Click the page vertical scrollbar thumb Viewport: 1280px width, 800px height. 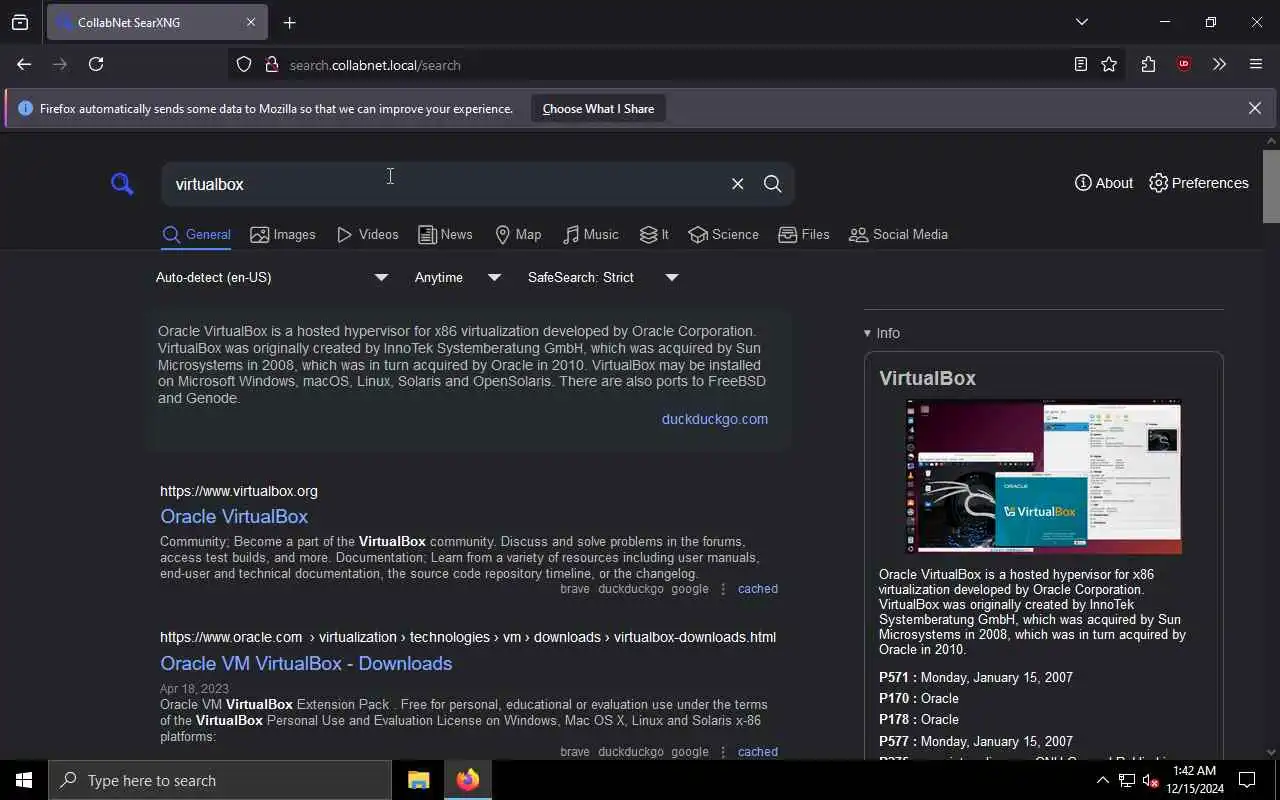pos(1271,186)
